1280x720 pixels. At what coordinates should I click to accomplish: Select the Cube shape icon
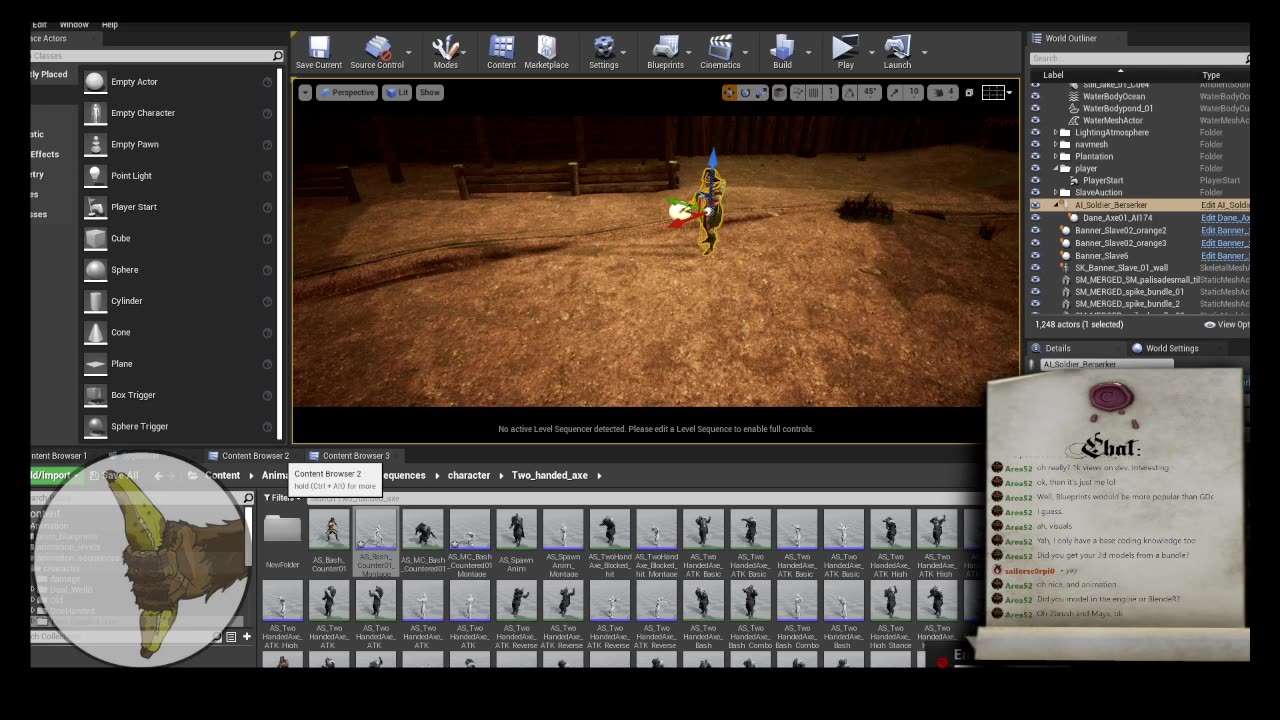click(95, 238)
